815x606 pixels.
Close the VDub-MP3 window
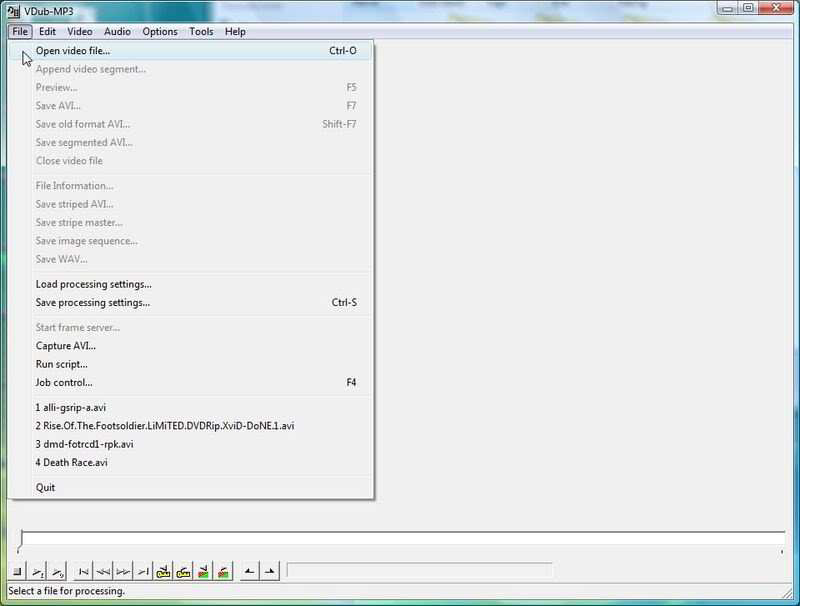[776, 8]
